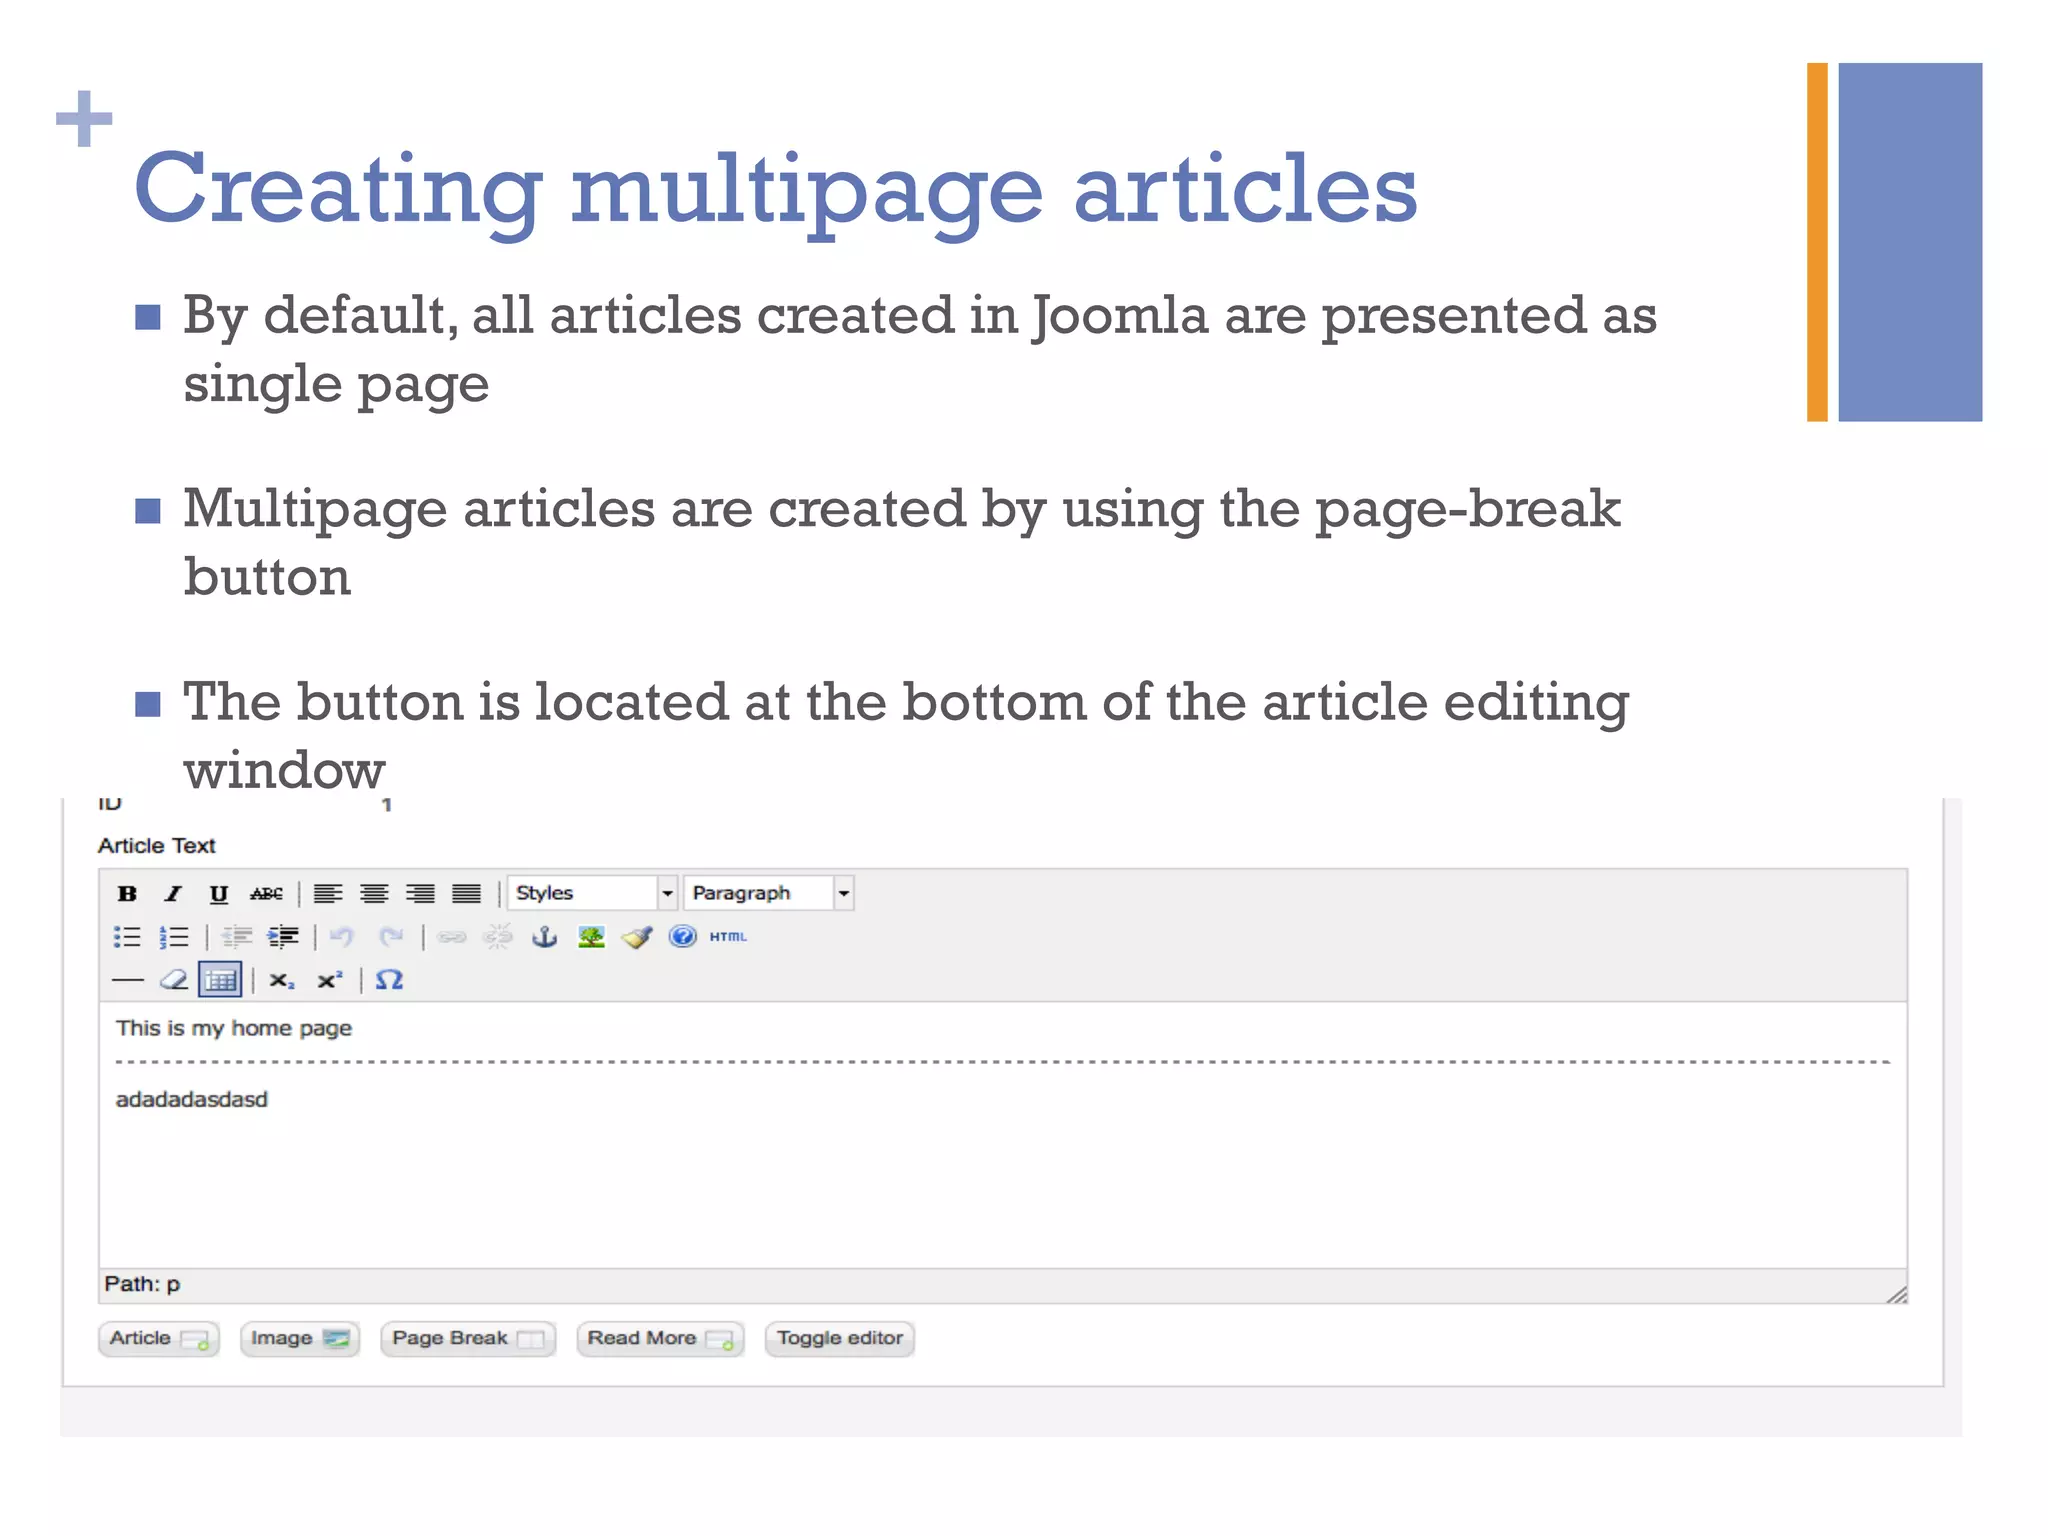Insert an anchor

(x=544, y=937)
